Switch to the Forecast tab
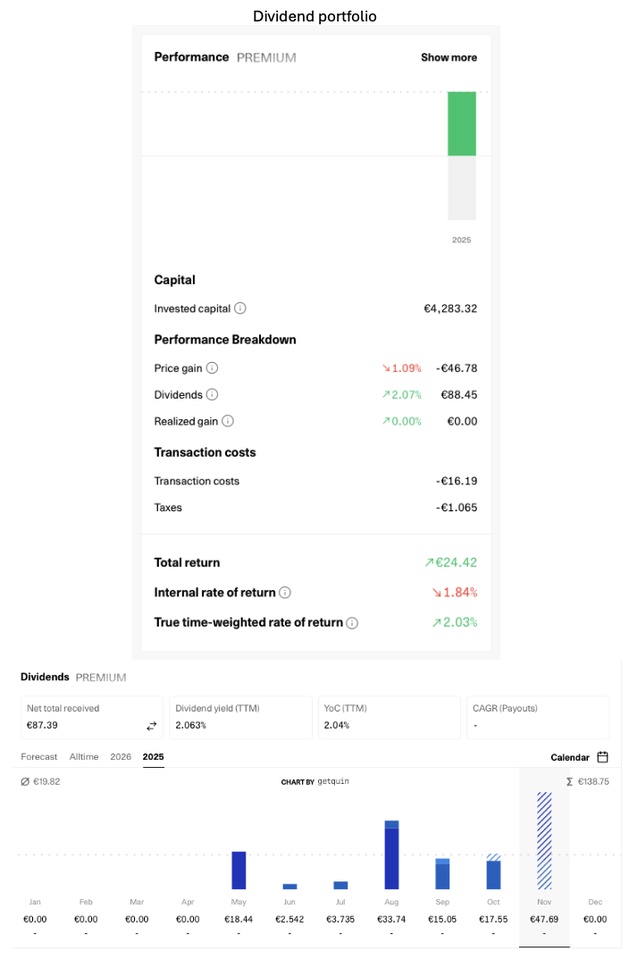Screen dimensions: 629x960 point(39,757)
